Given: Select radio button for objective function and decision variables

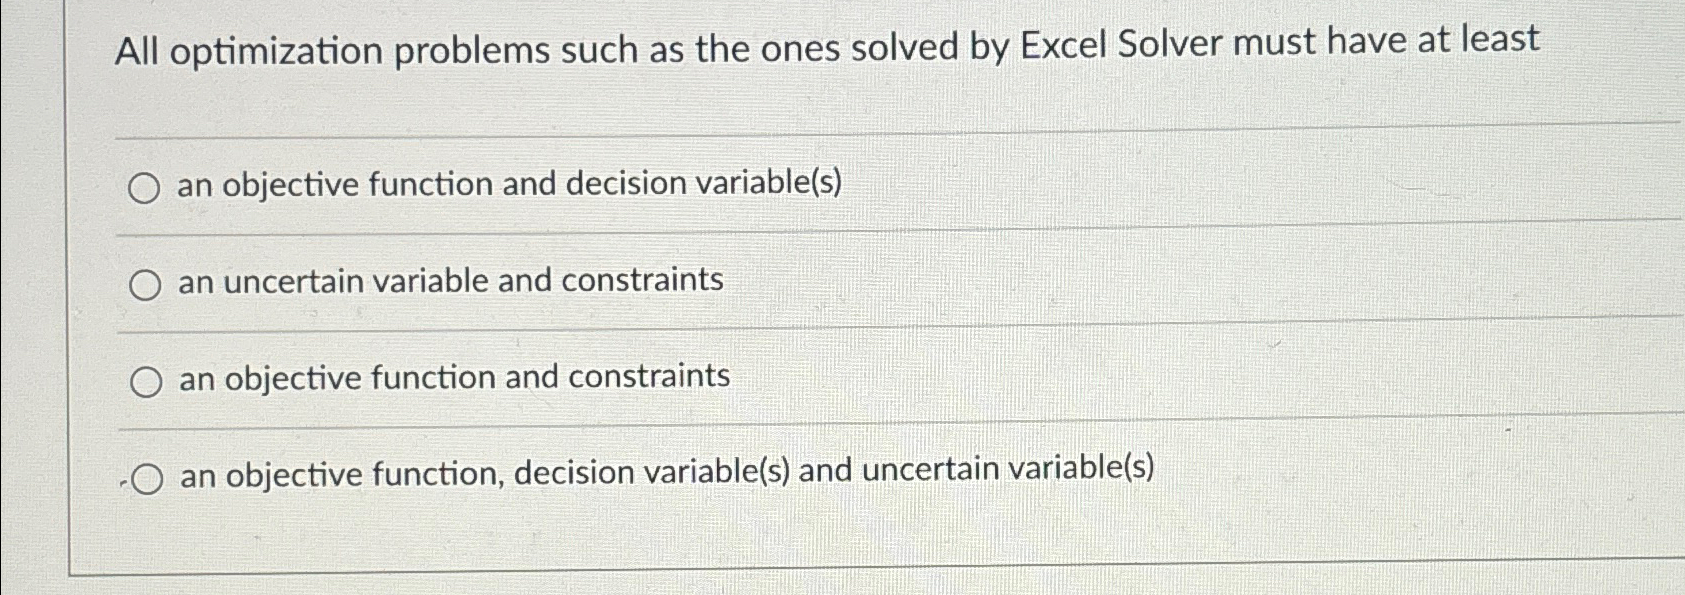Looking at the screenshot, I should (146, 186).
